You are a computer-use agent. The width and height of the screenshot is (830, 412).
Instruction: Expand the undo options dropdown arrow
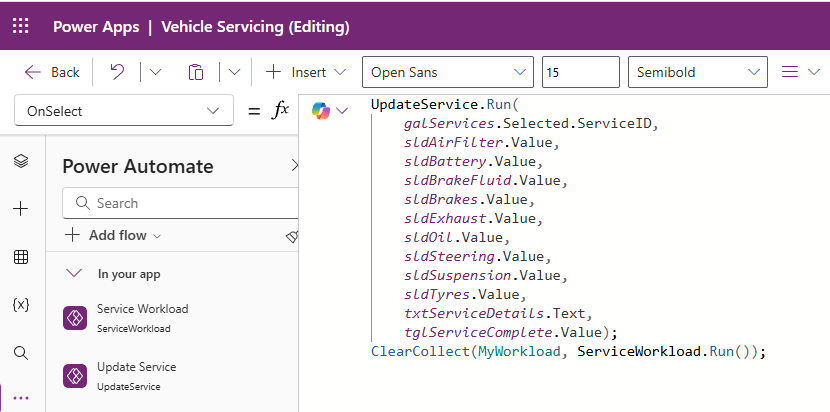155,72
